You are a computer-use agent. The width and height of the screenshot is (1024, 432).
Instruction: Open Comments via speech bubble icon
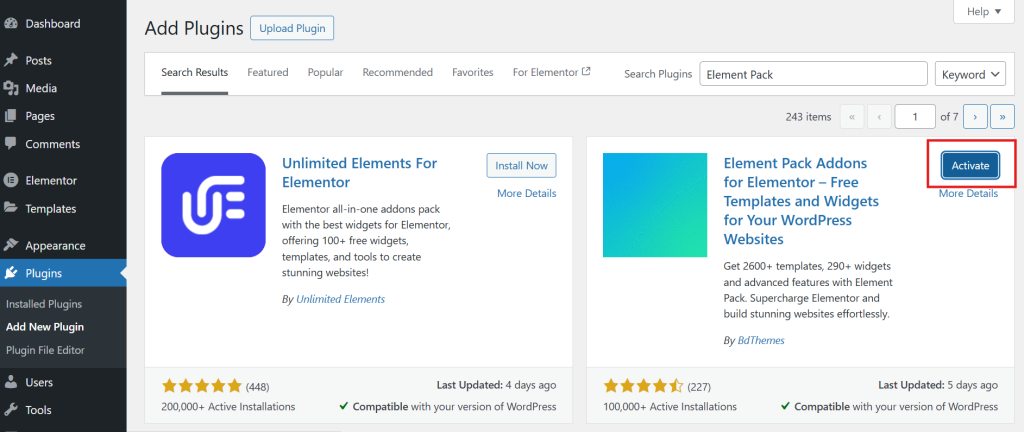(11, 144)
